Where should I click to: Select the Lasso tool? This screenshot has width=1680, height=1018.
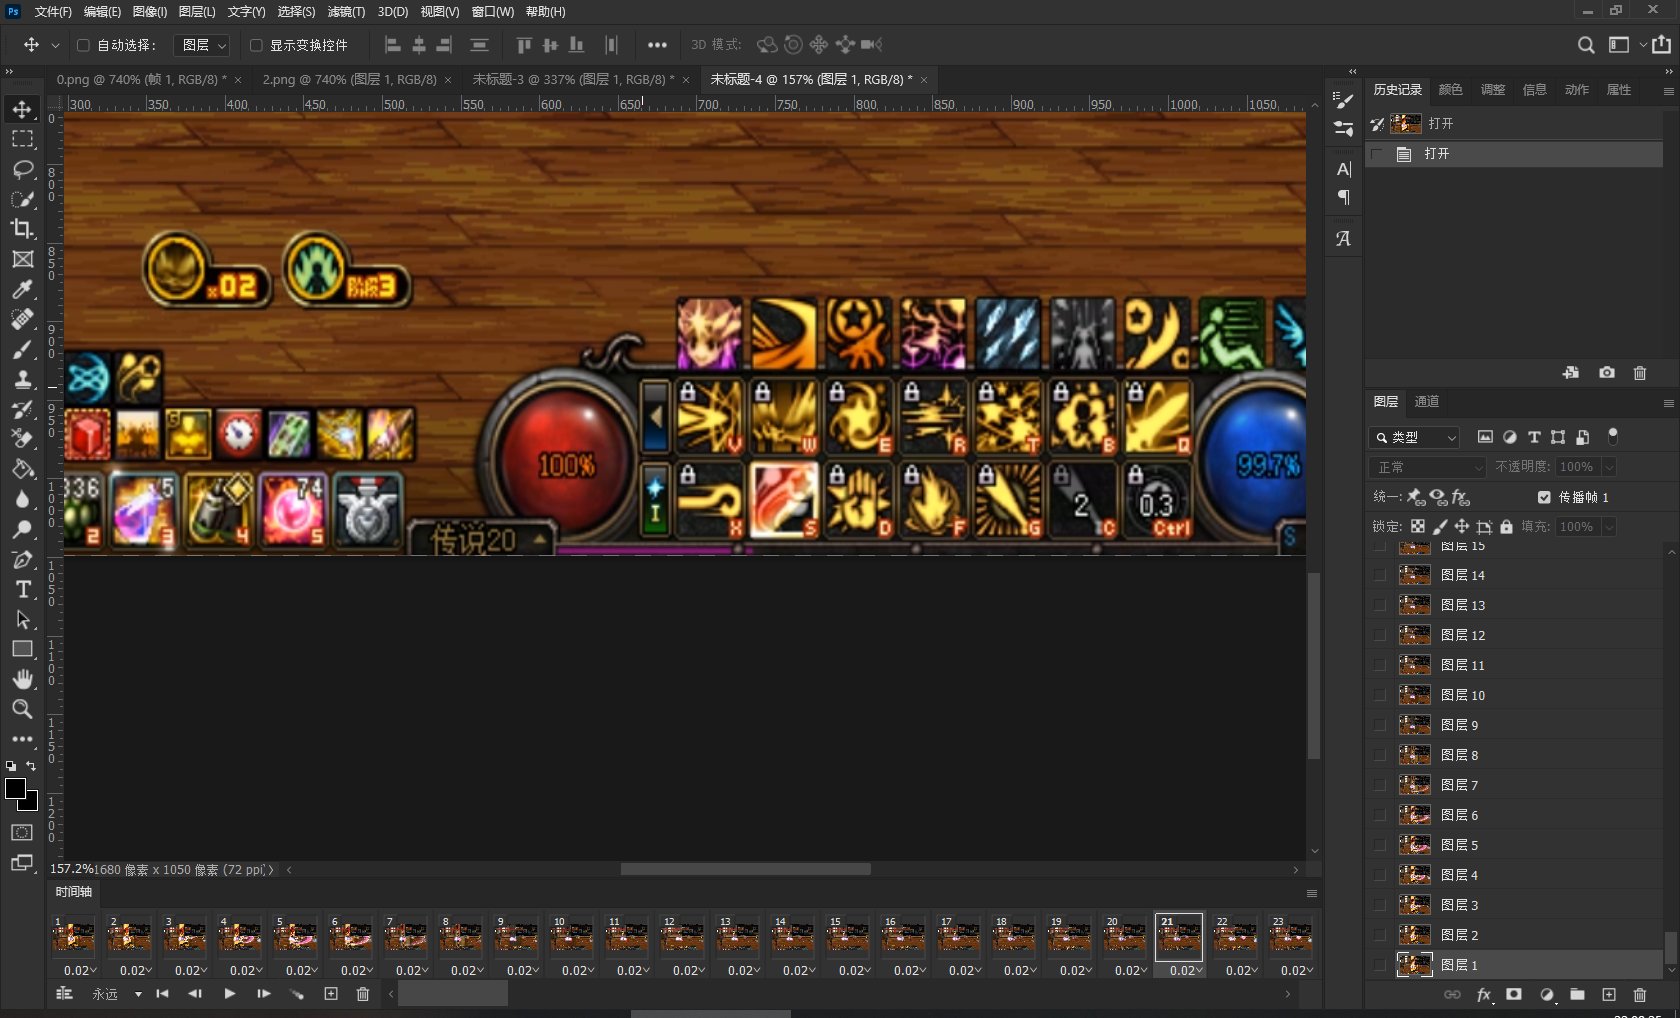click(x=22, y=169)
